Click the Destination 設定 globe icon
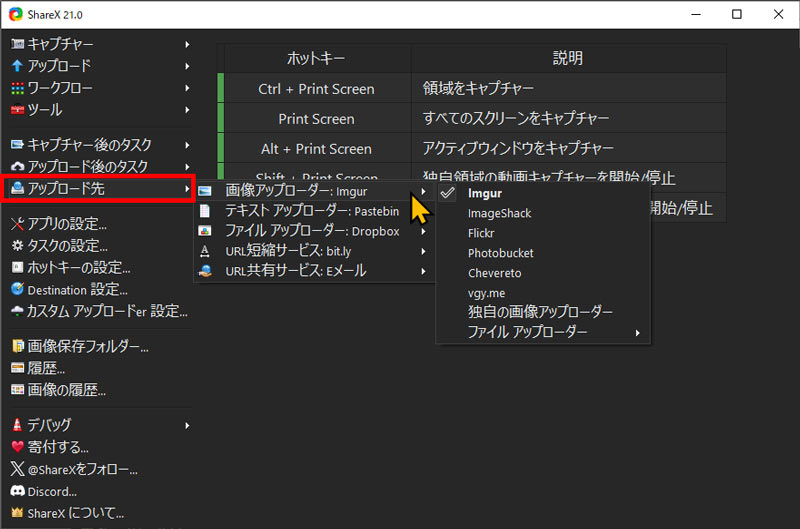800x529 pixels. [17, 289]
